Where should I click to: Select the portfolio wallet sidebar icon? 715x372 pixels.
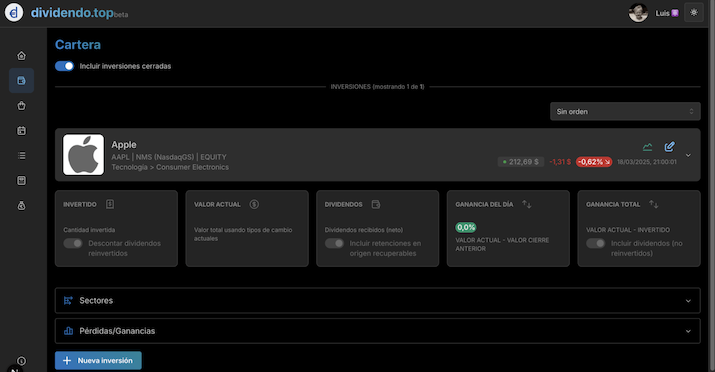point(21,81)
